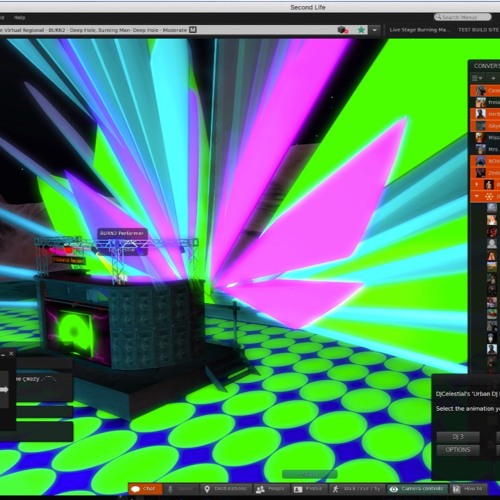Click the Chat speech bubble icon
The width and height of the screenshot is (500, 500).
(135, 489)
